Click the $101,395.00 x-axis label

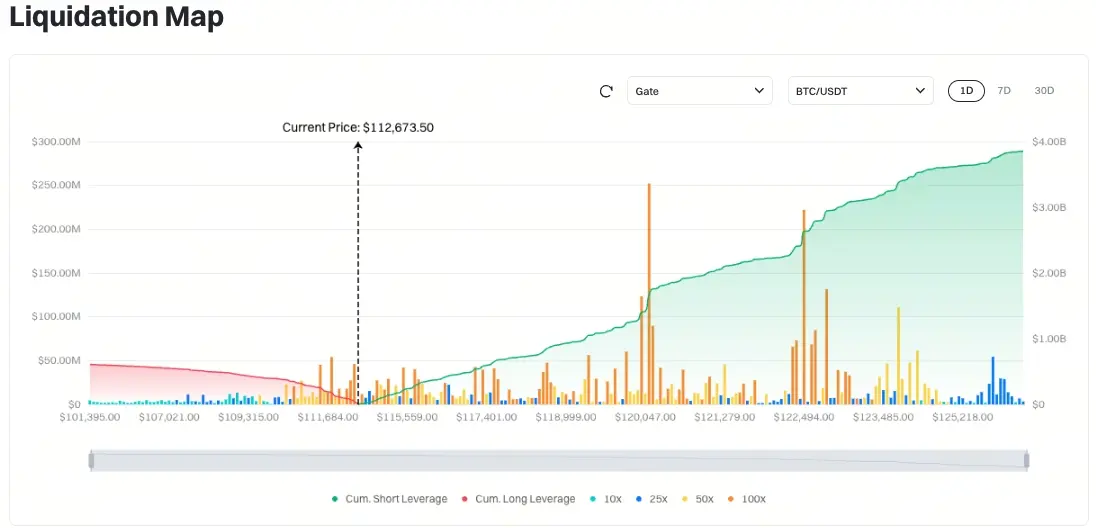pyautogui.click(x=90, y=417)
